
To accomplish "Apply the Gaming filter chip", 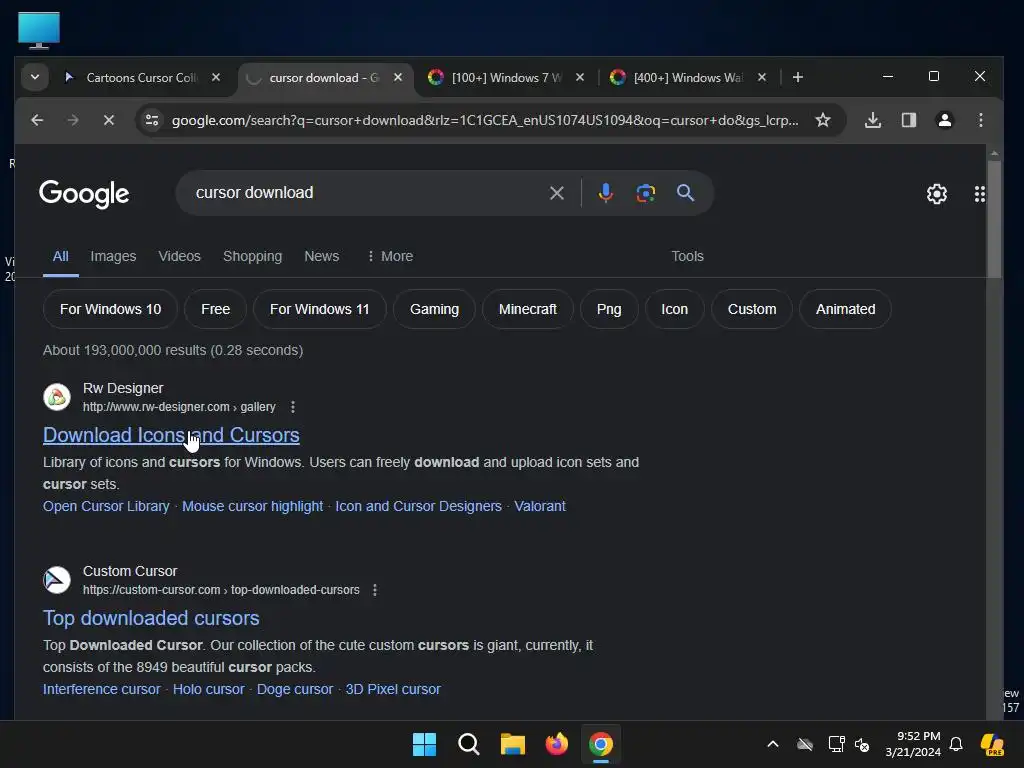I will [434, 310].
